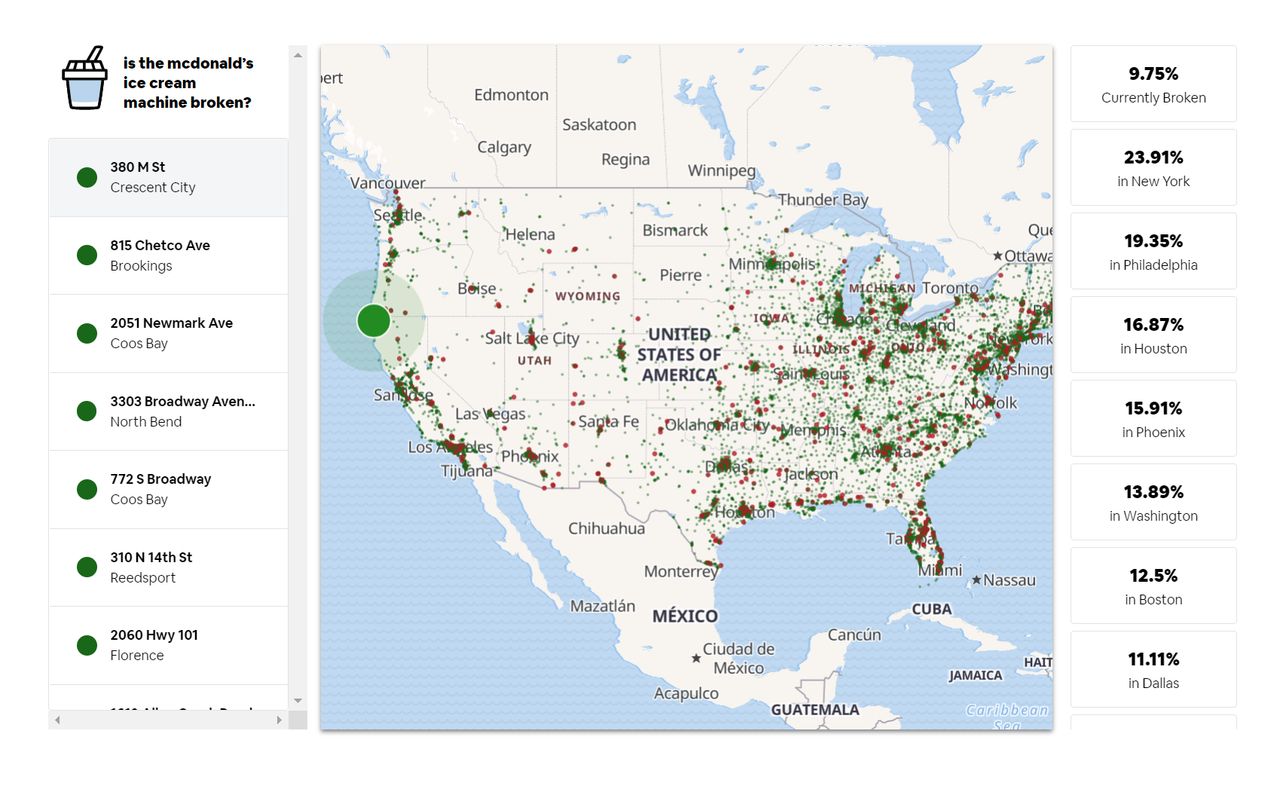Open the 9.75% Currently Broken stat card
The height and width of the screenshot is (789, 1280).
(1153, 84)
